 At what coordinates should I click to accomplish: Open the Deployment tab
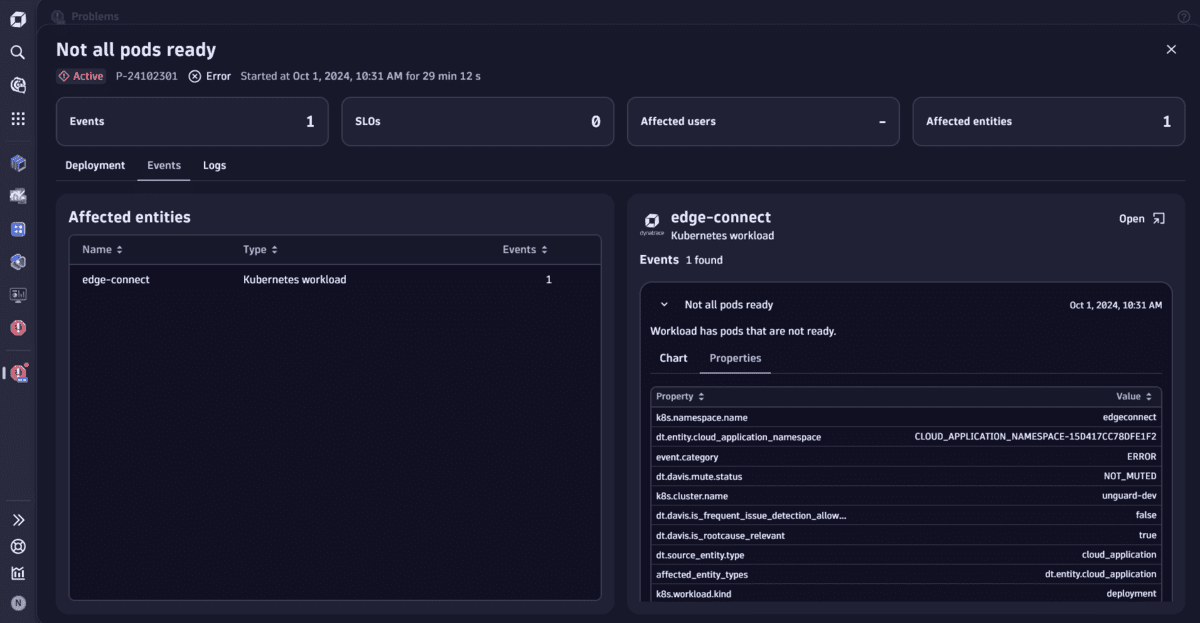click(x=95, y=165)
